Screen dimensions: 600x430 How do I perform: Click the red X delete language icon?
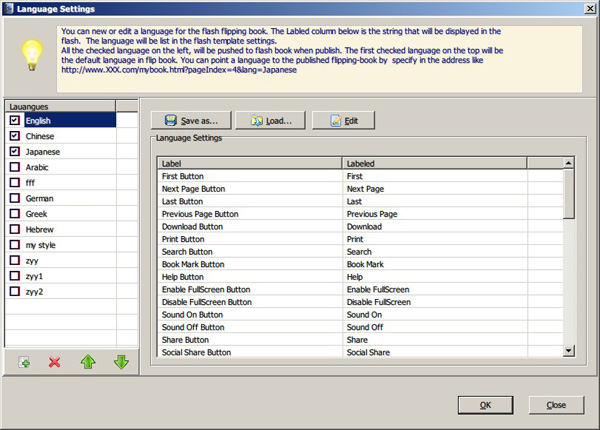tap(54, 362)
